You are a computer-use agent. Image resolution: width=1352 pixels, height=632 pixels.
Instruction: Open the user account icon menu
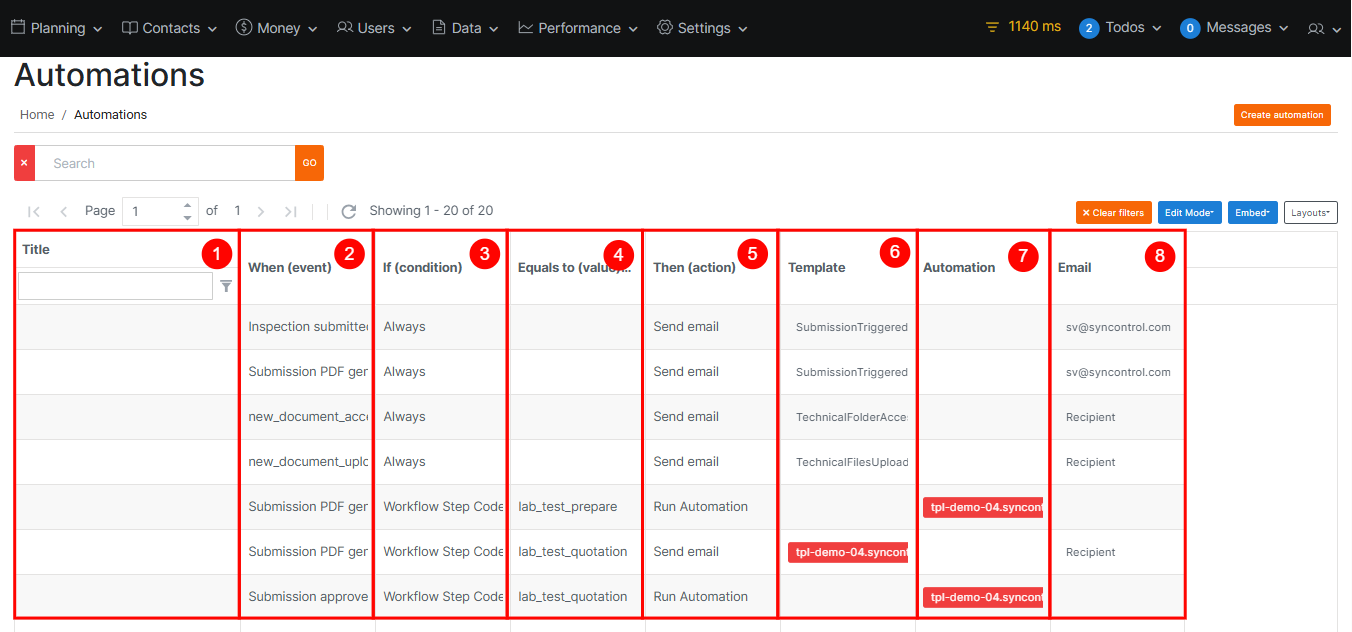click(x=1323, y=29)
